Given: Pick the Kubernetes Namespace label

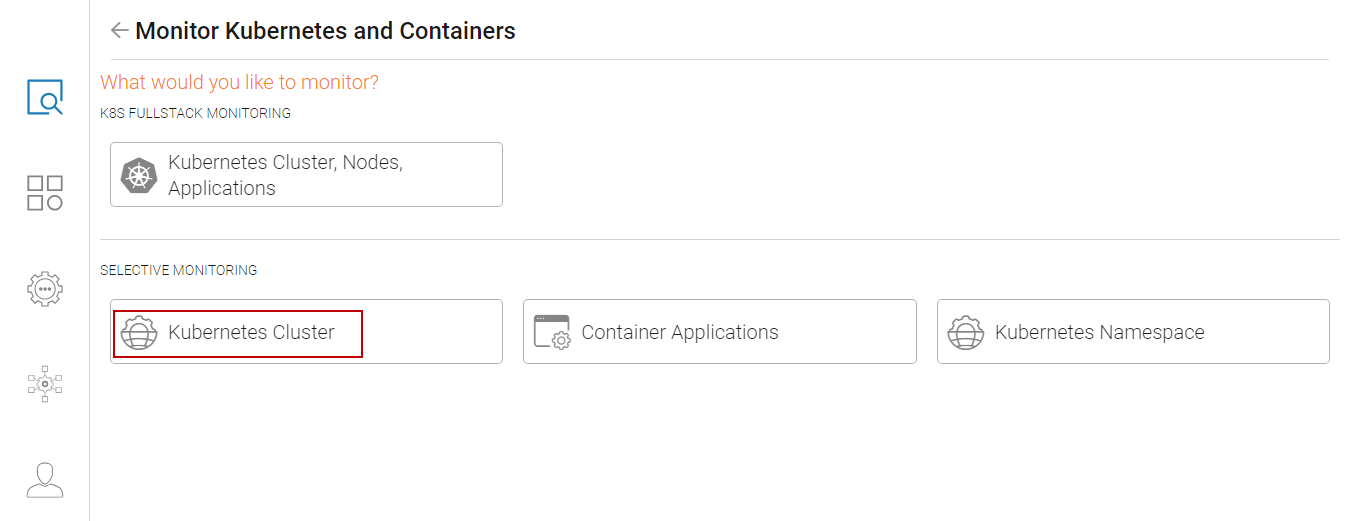Looking at the screenshot, I should coord(1099,333).
